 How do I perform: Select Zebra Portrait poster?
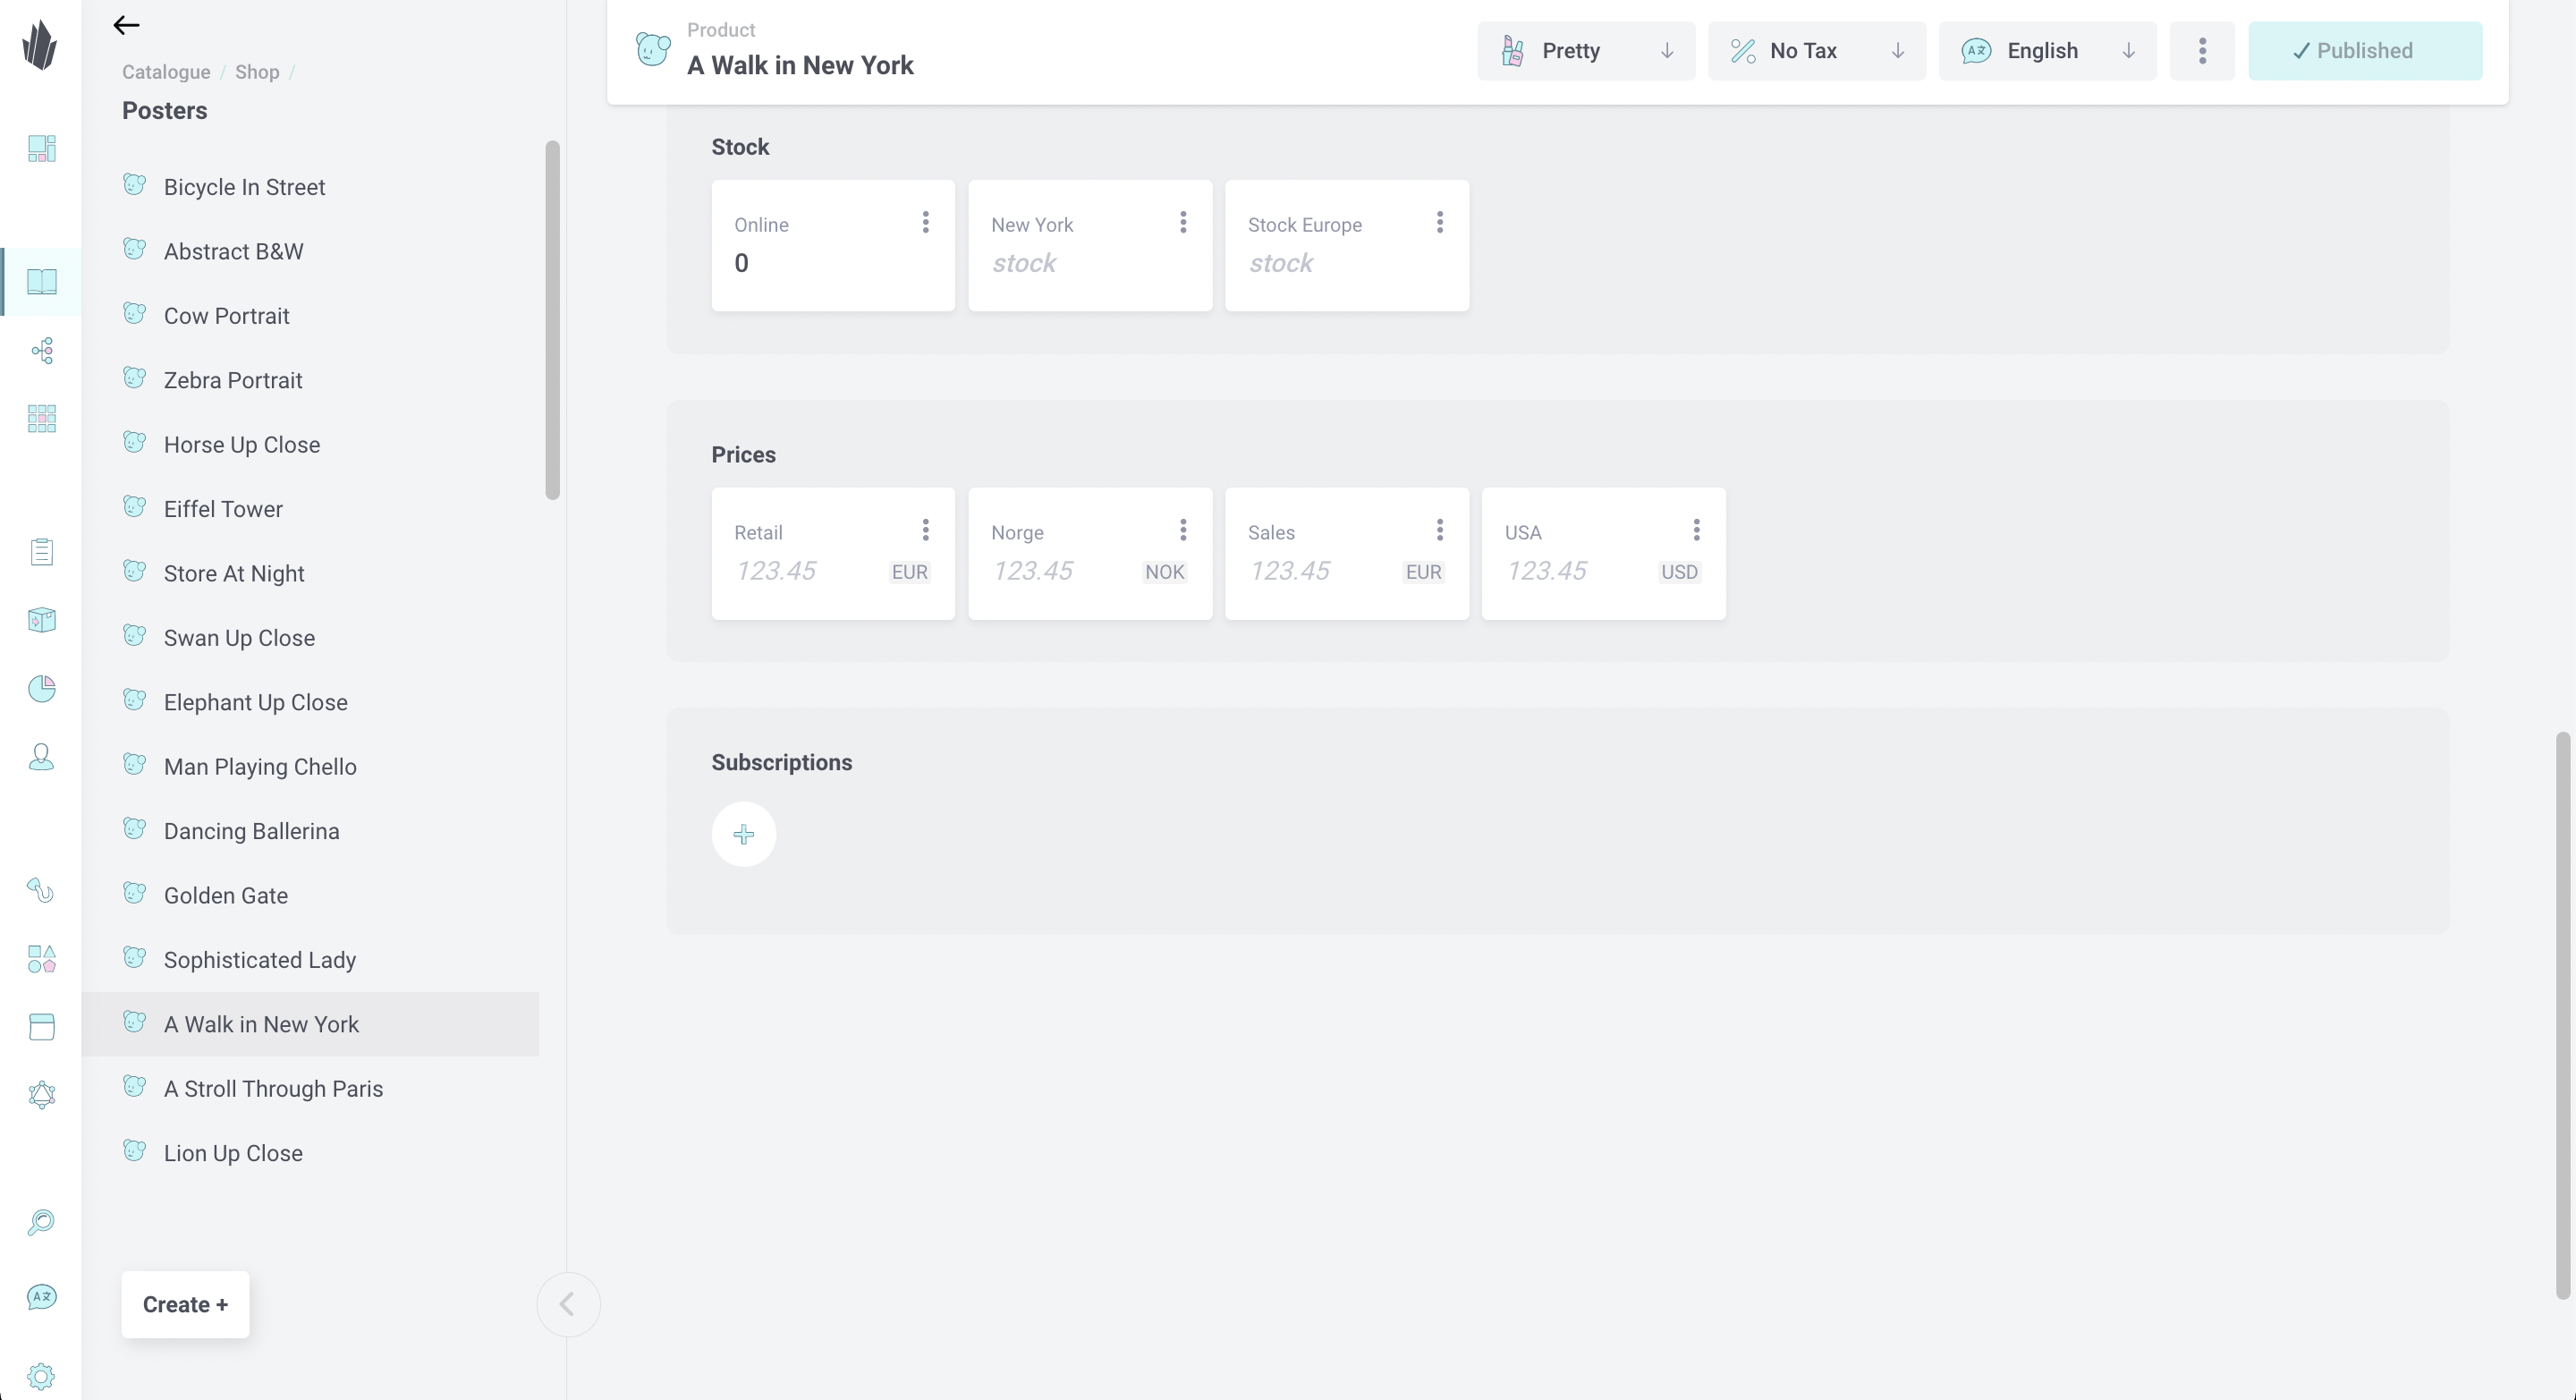click(310, 380)
